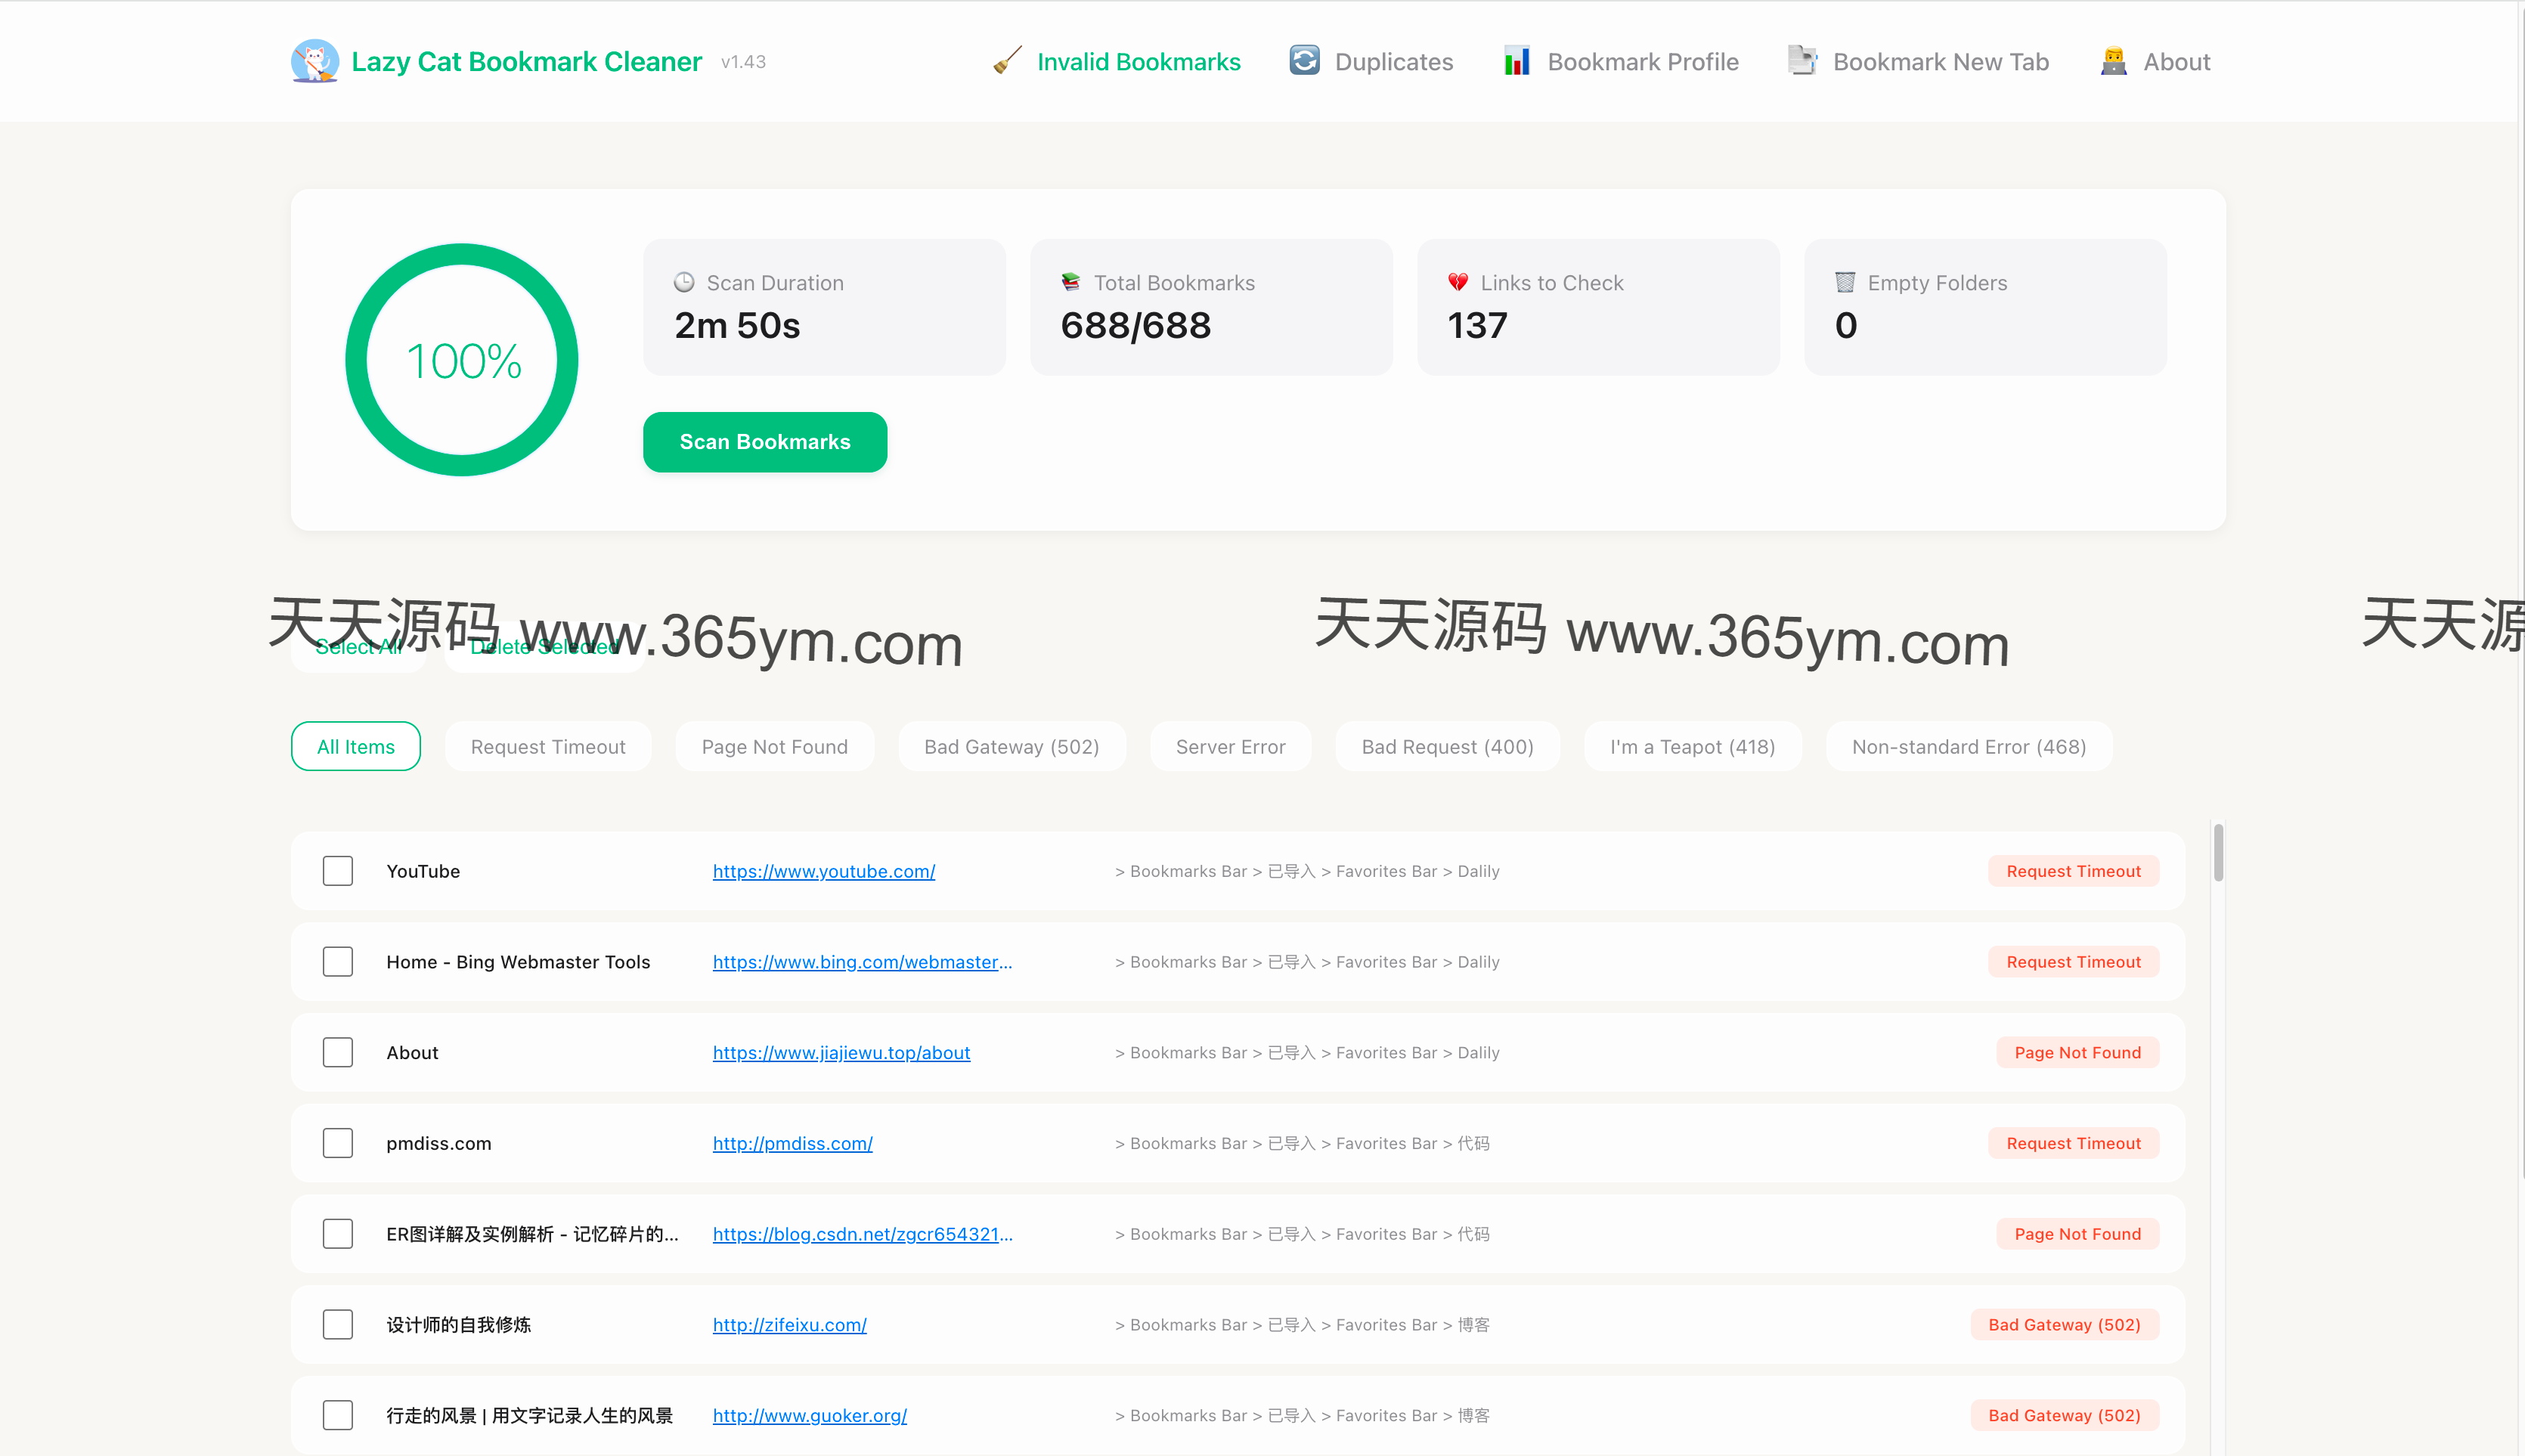This screenshot has height=1456, width=2525.
Task: Click the 2m 50s scan duration value
Action: (x=737, y=325)
